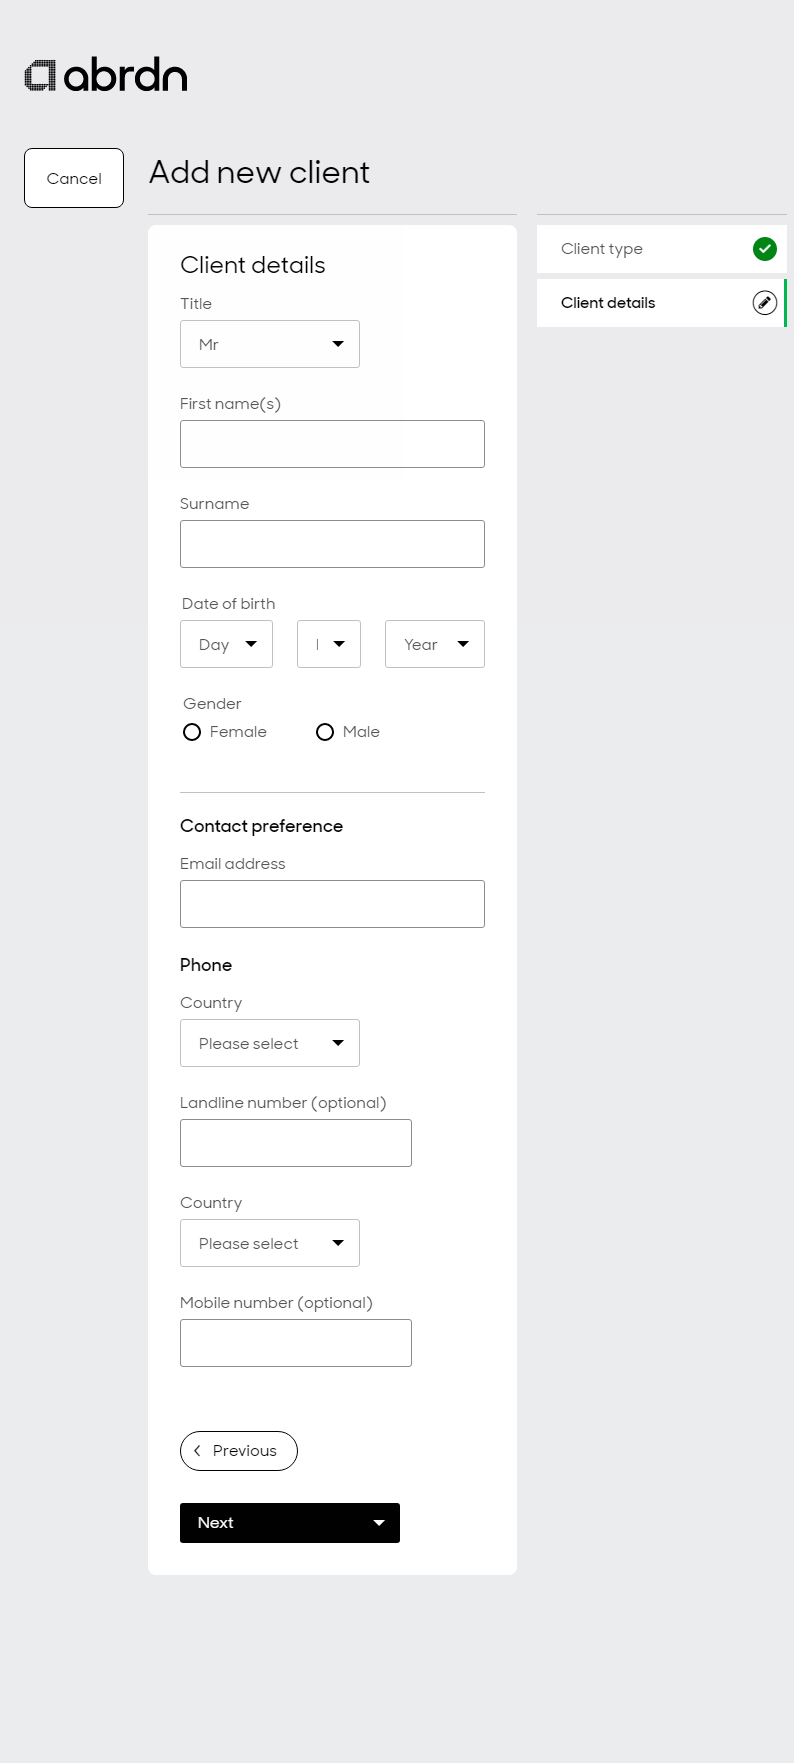Viewport: 794px width, 1763px height.
Task: Go back with the Previous button
Action: [x=239, y=1451]
